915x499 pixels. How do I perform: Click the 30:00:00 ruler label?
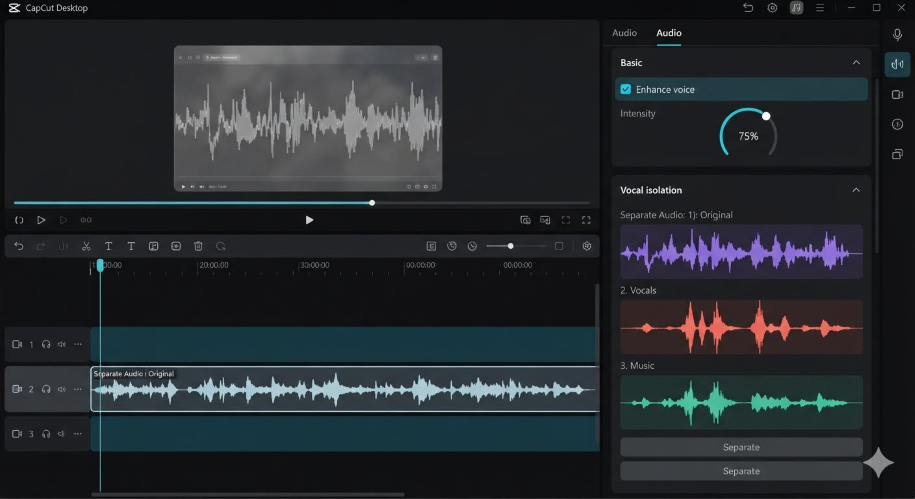pos(315,265)
